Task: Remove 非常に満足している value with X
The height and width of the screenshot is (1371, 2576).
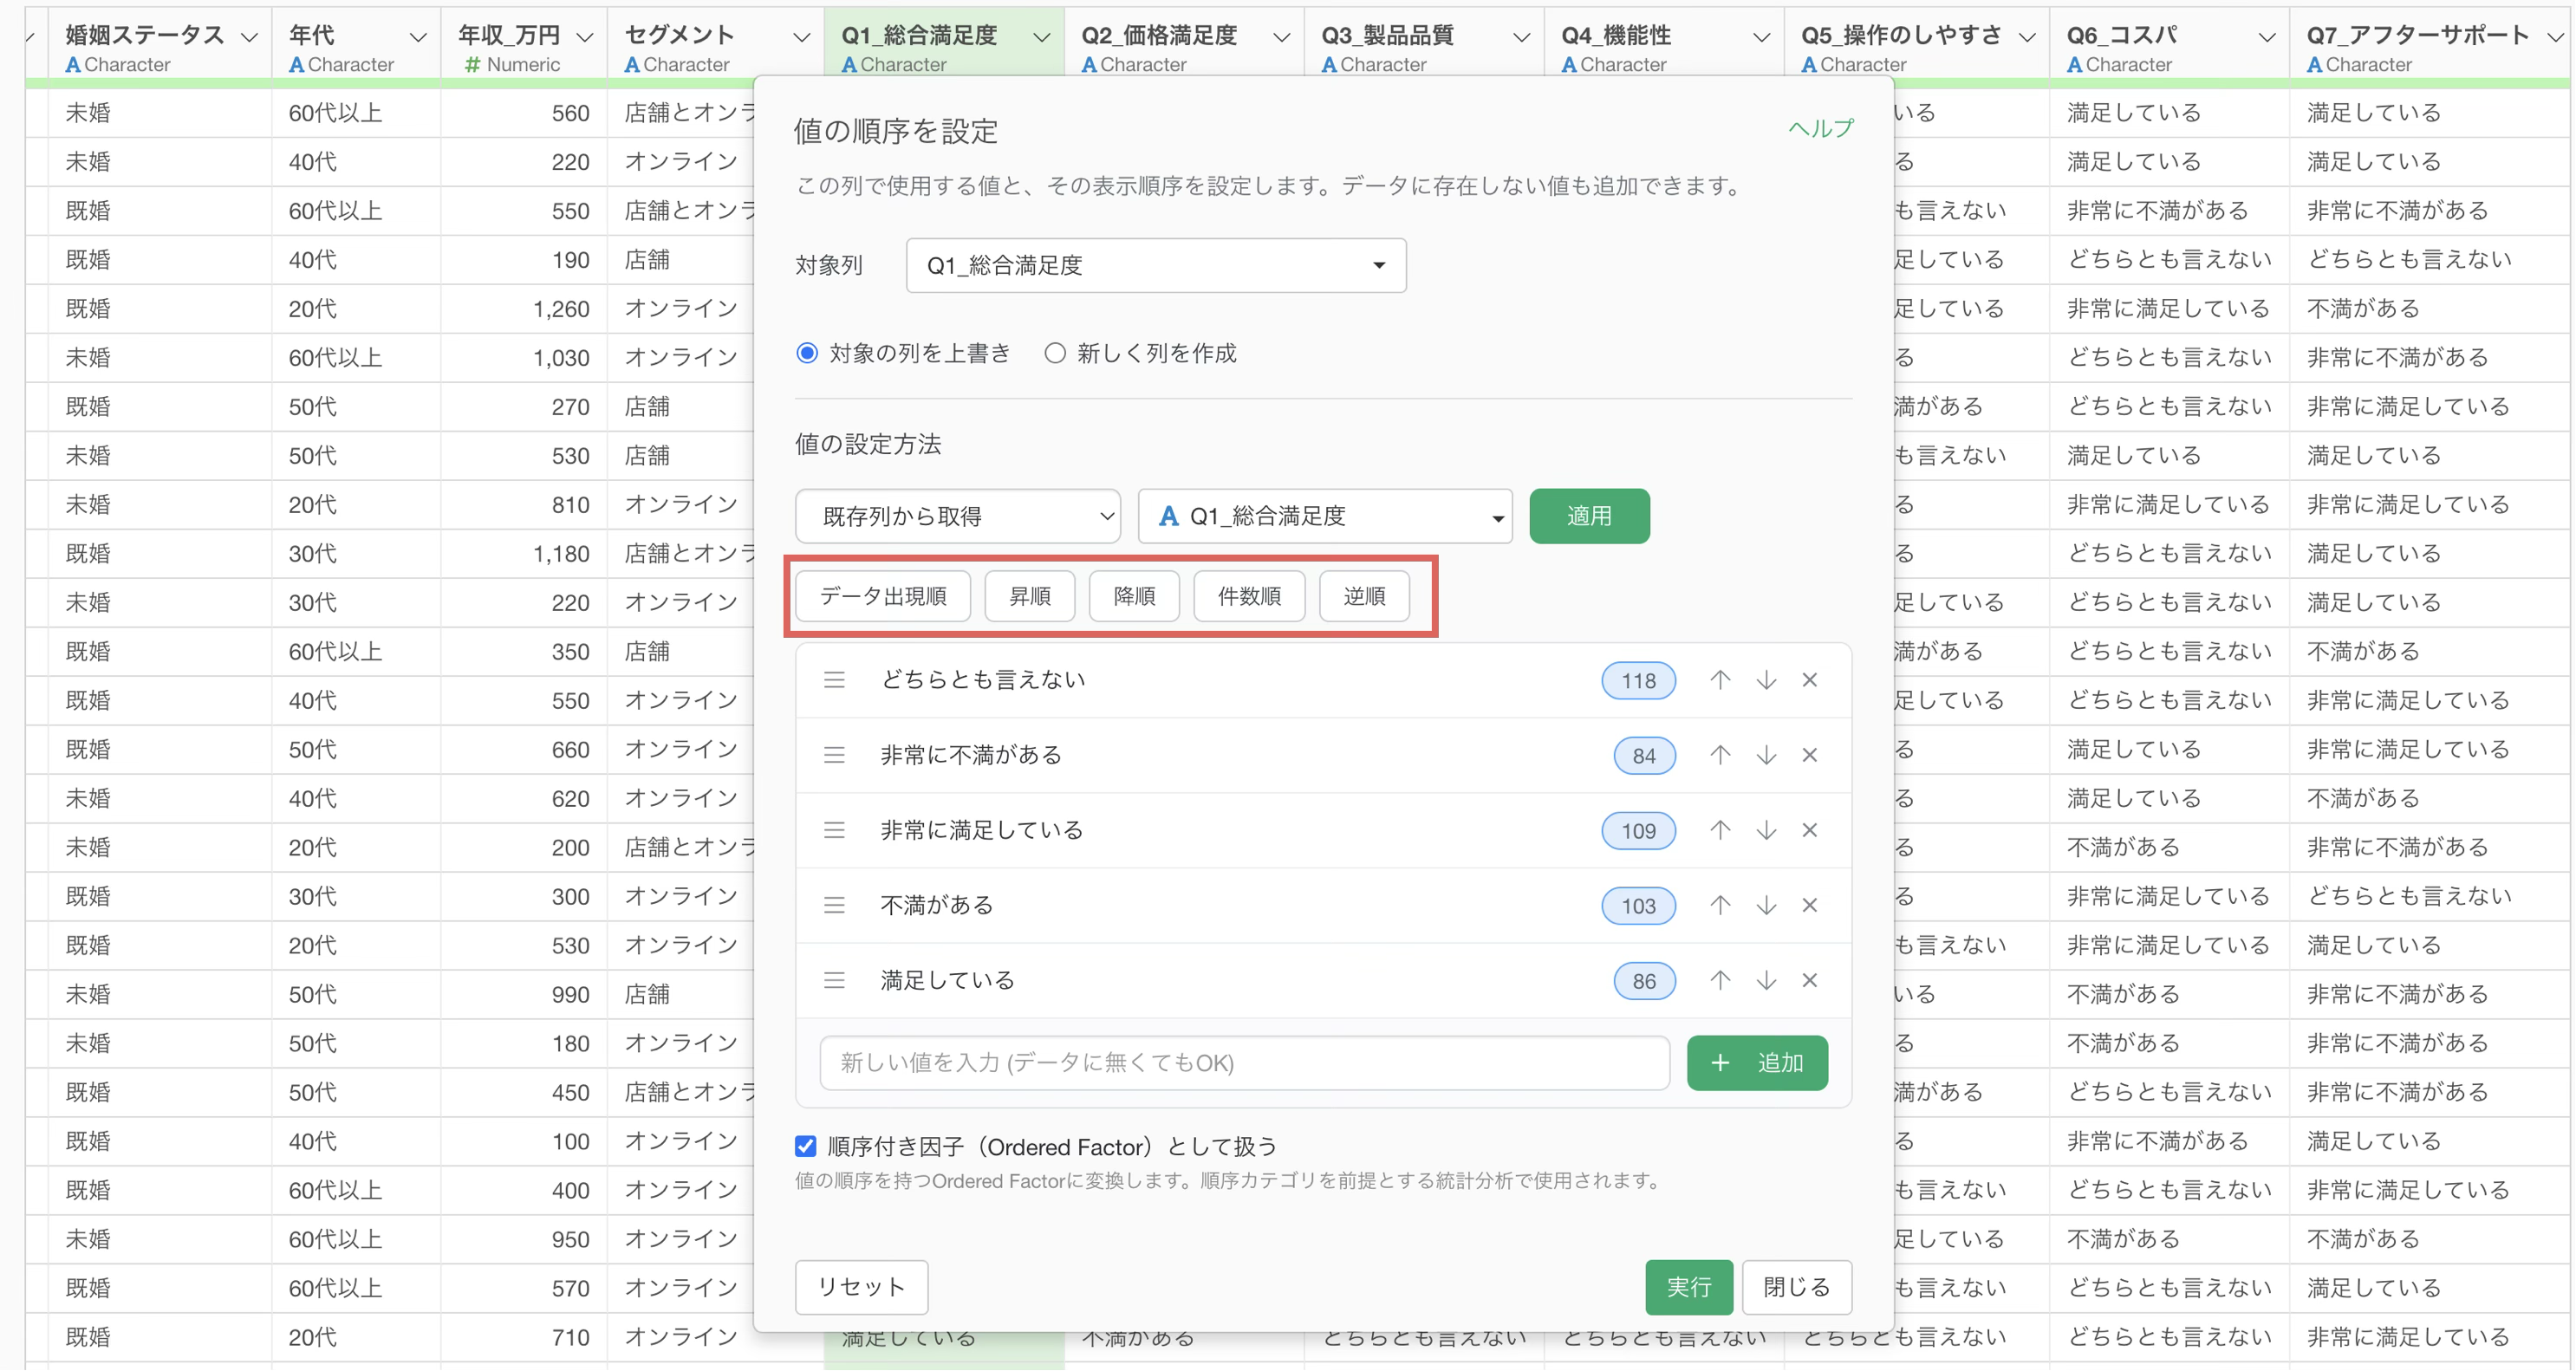Action: (1809, 830)
